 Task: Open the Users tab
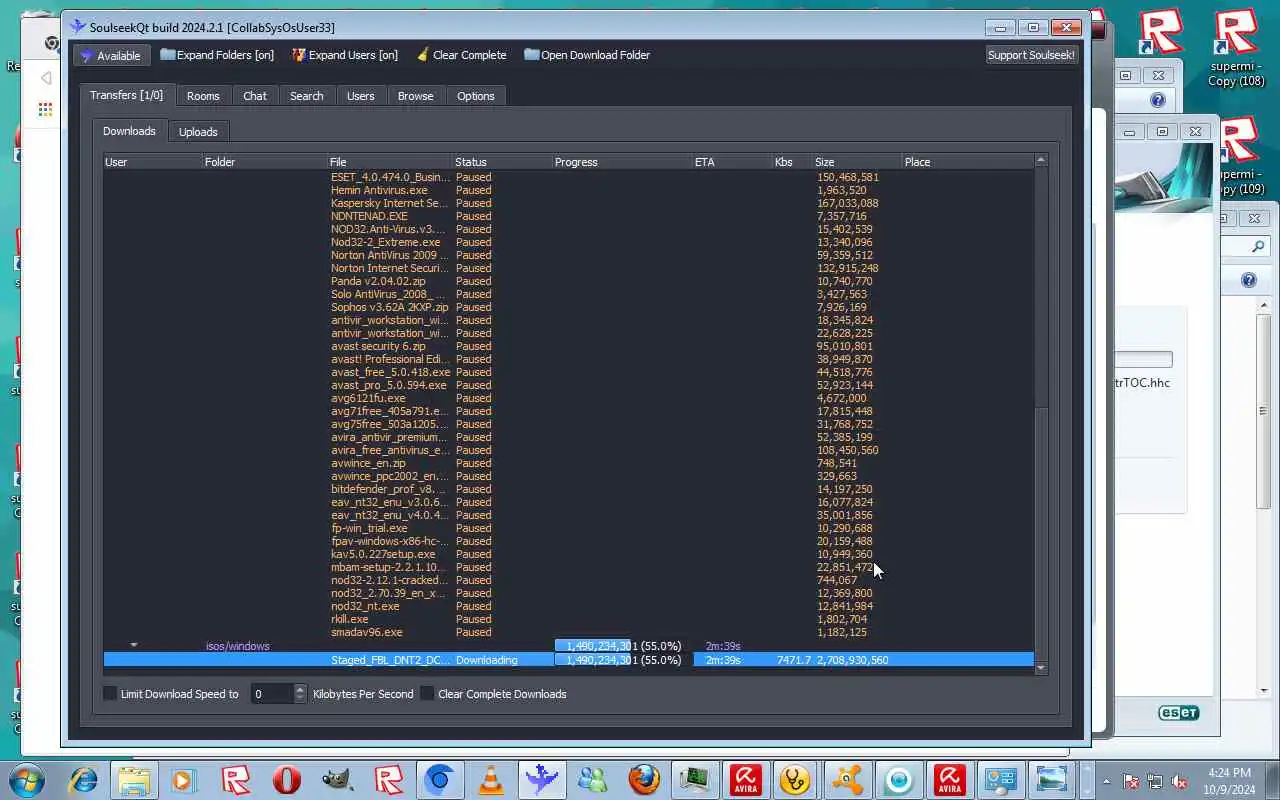(x=361, y=96)
